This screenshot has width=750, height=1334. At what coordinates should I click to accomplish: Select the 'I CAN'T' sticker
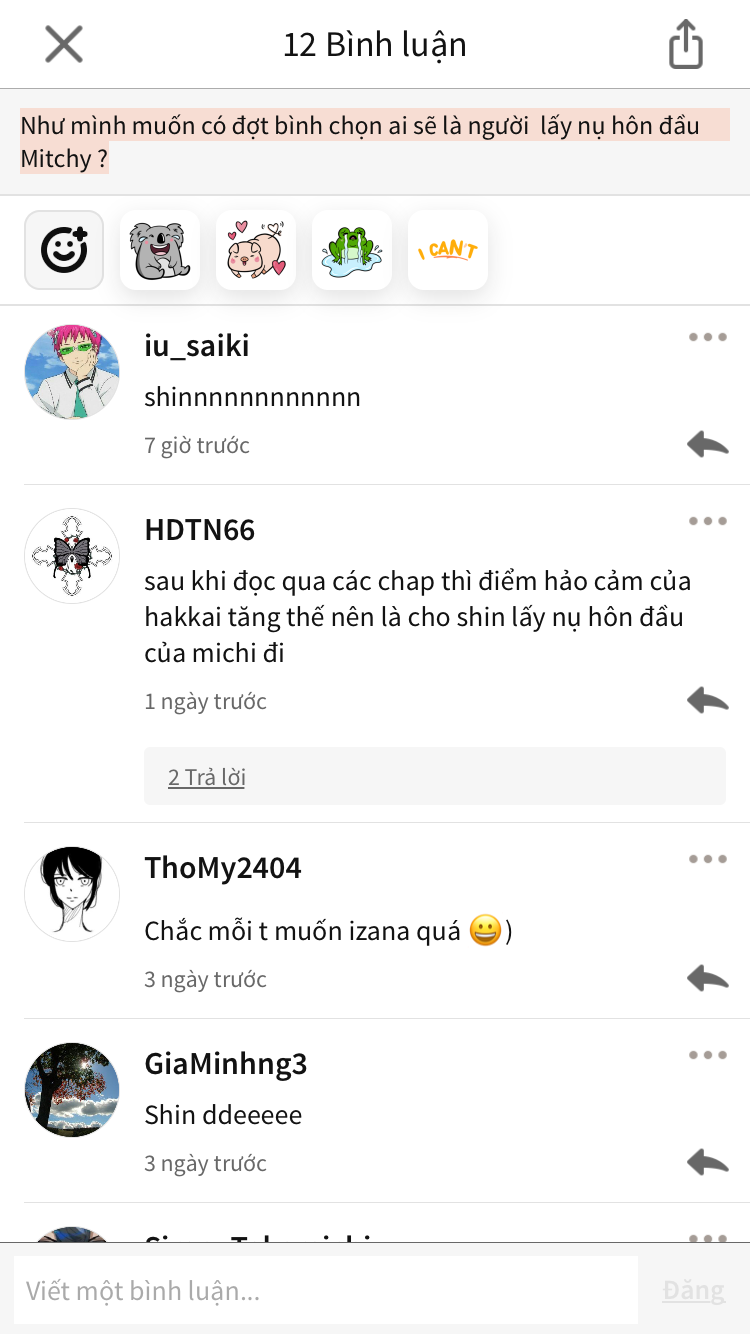click(x=448, y=250)
